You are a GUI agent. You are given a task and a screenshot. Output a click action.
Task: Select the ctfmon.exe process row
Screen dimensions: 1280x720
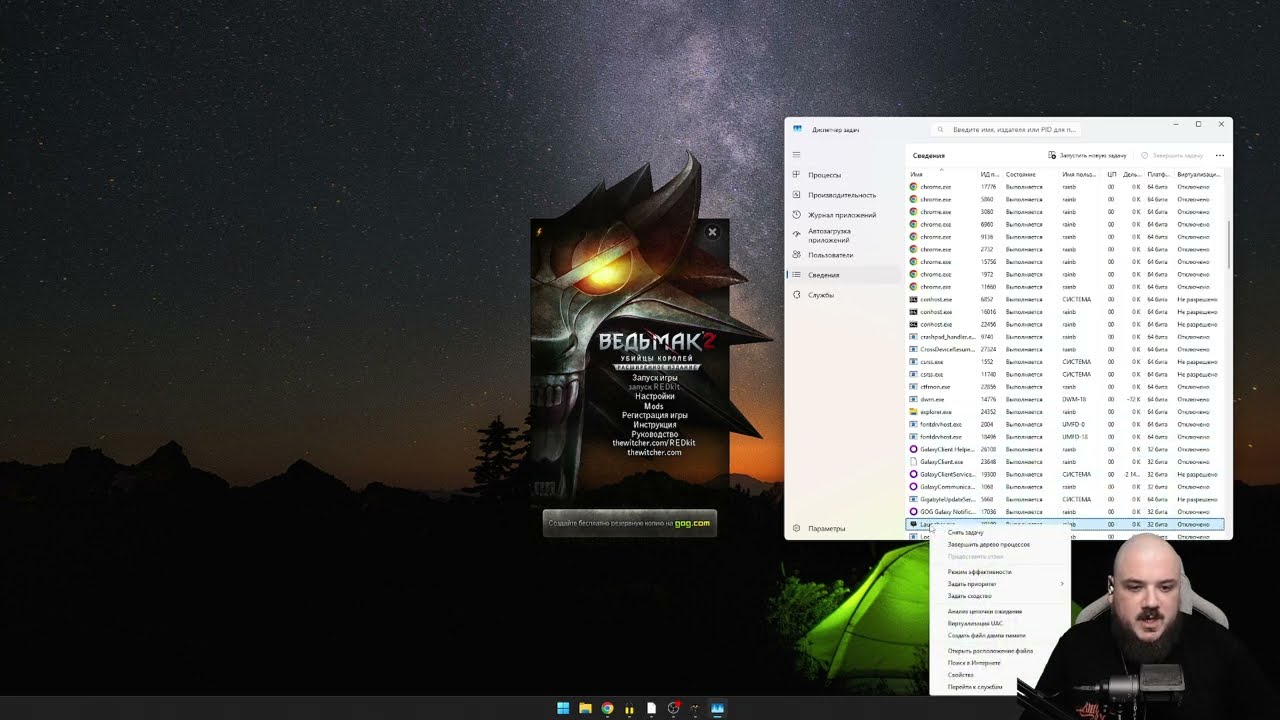[1065, 387]
